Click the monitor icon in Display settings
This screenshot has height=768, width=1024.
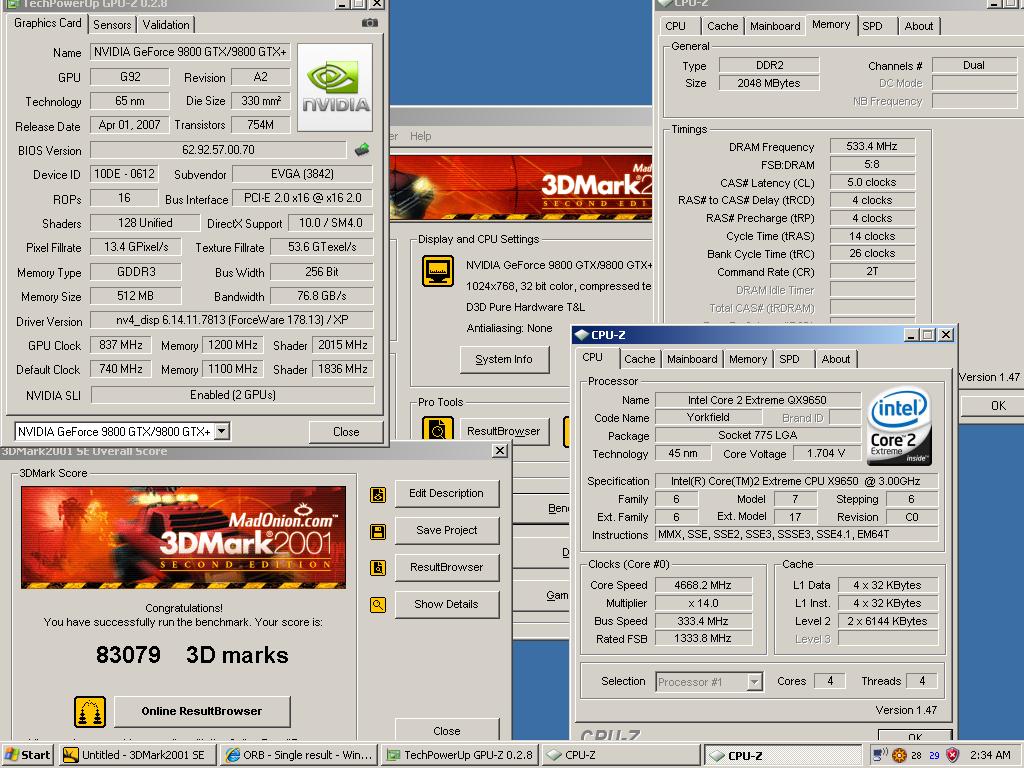(438, 271)
